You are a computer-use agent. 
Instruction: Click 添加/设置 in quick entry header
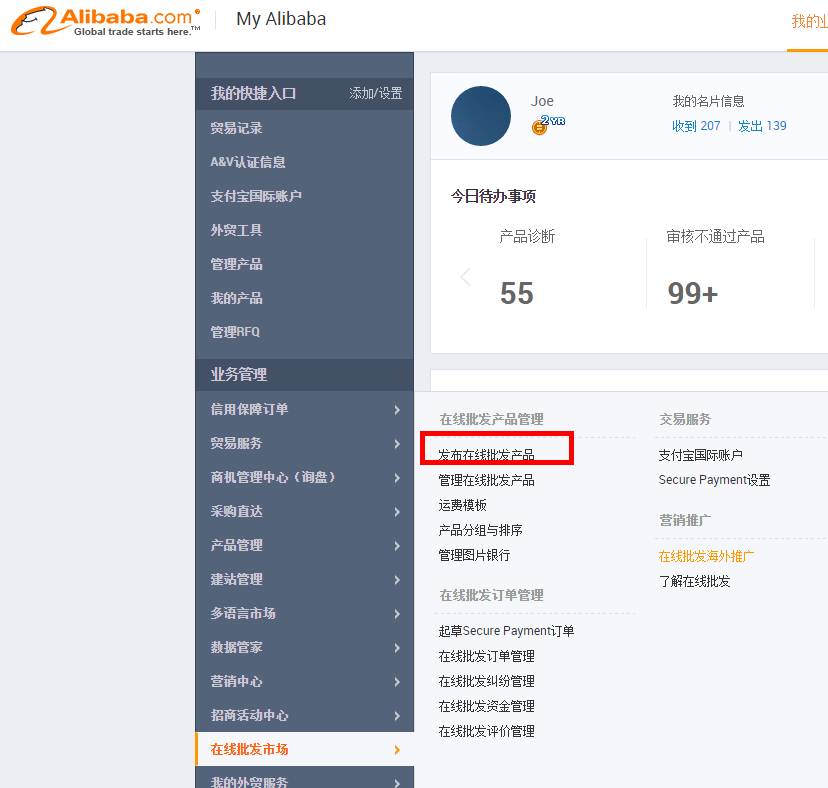pos(375,93)
